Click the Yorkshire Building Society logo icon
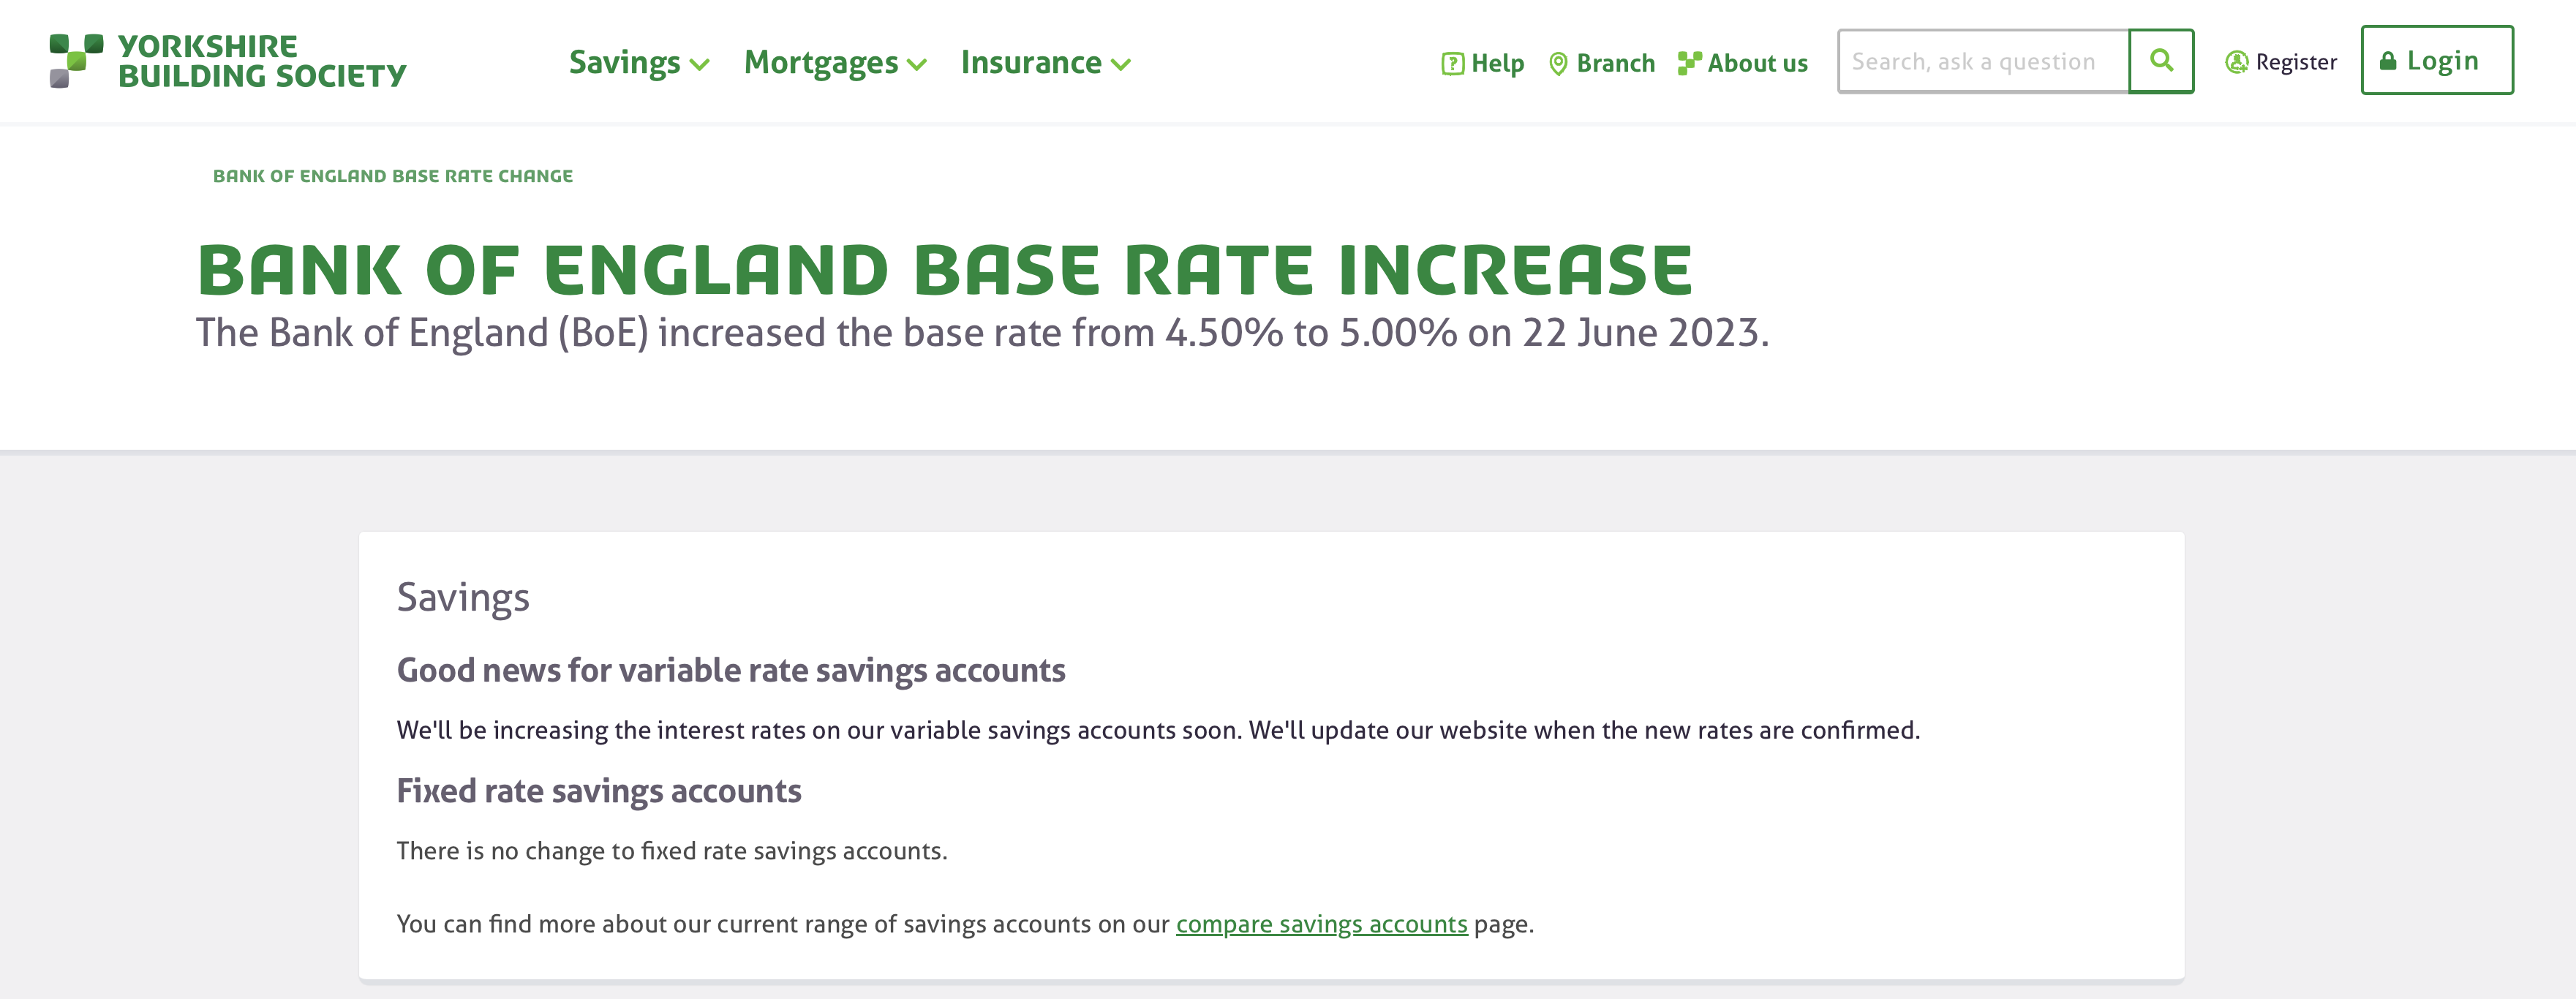 [x=76, y=61]
